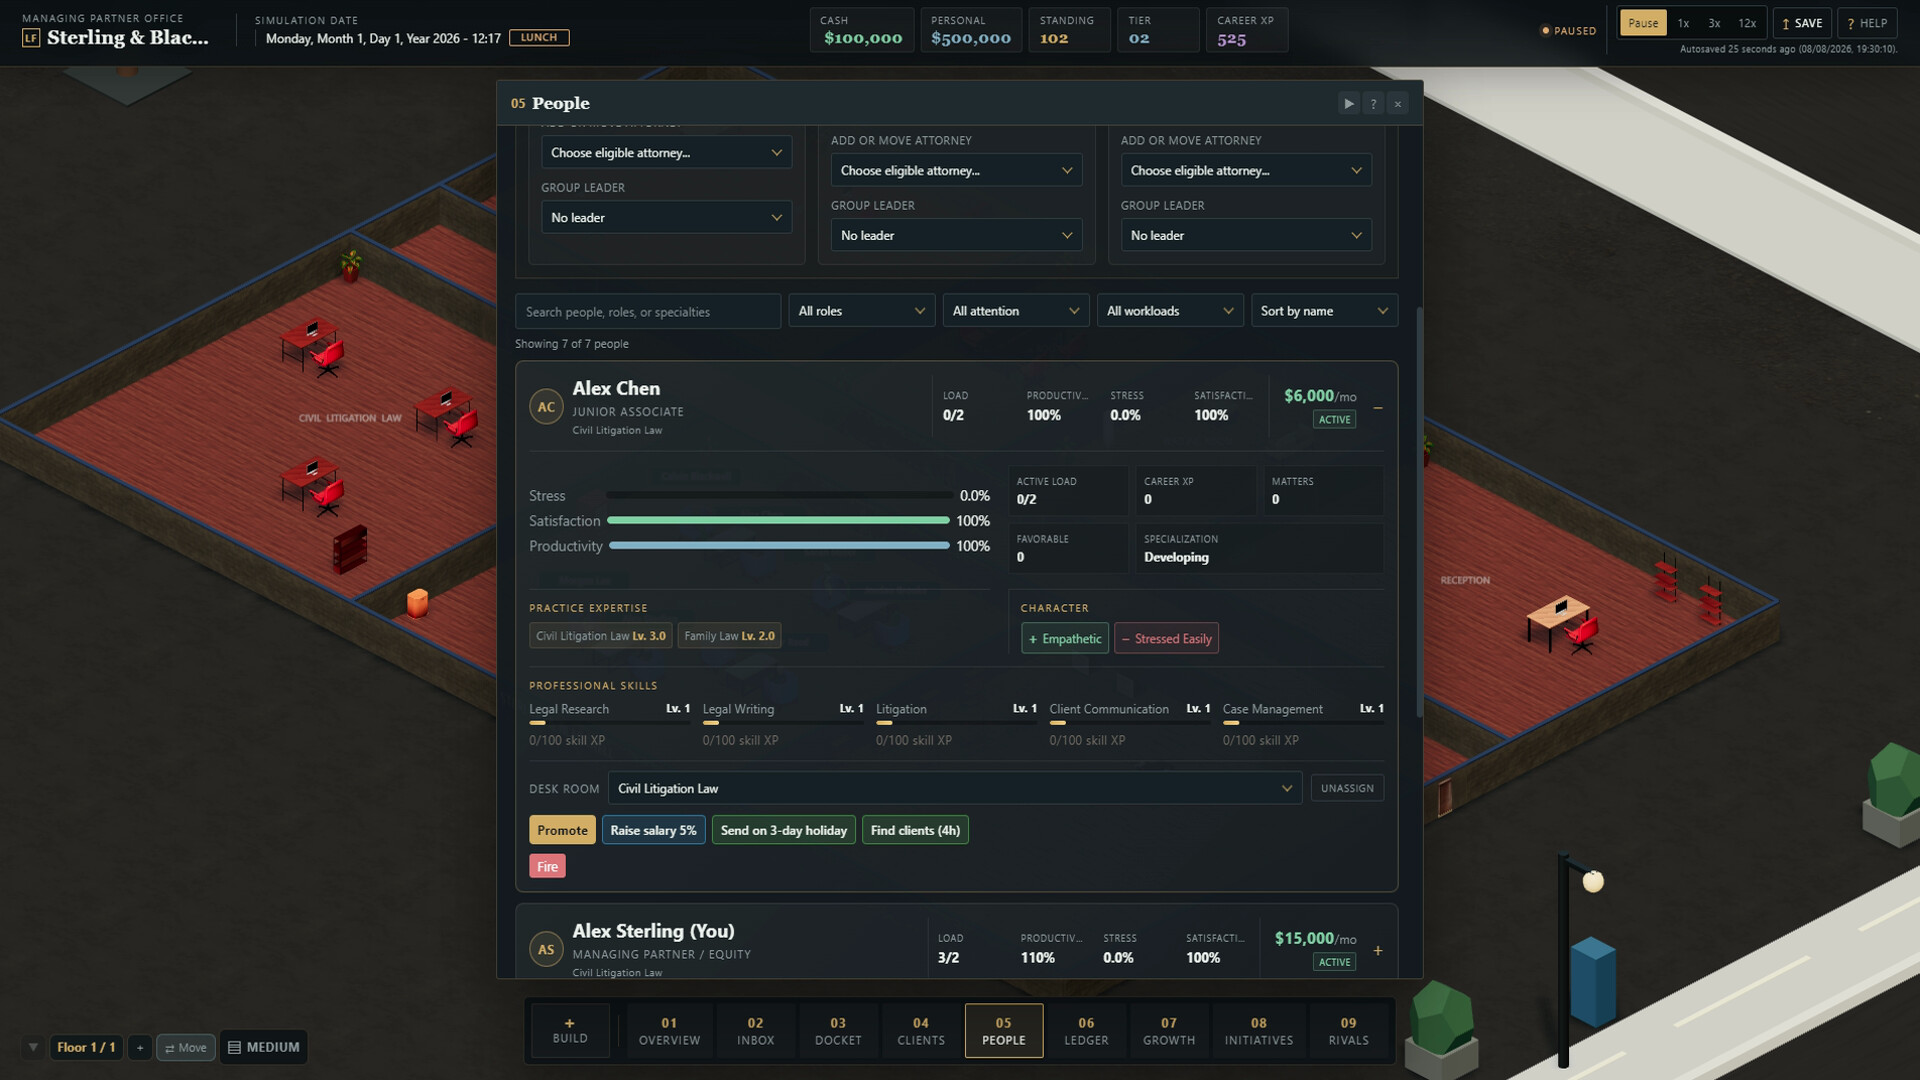Click the Cash $100,000 stat
The width and height of the screenshot is (1920, 1080).
(862, 30)
